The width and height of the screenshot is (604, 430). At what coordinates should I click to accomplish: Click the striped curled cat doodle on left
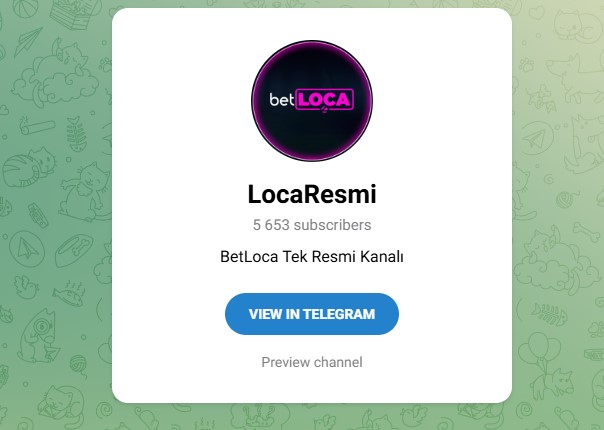[29, 168]
